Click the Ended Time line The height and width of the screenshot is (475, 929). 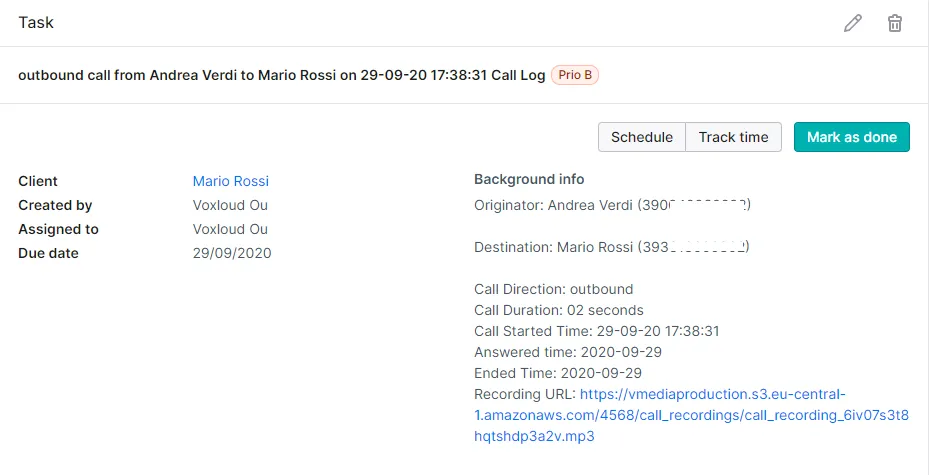click(x=557, y=373)
